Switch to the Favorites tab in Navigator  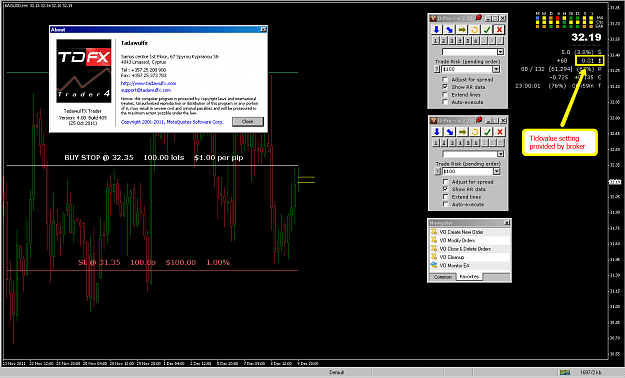(x=469, y=277)
